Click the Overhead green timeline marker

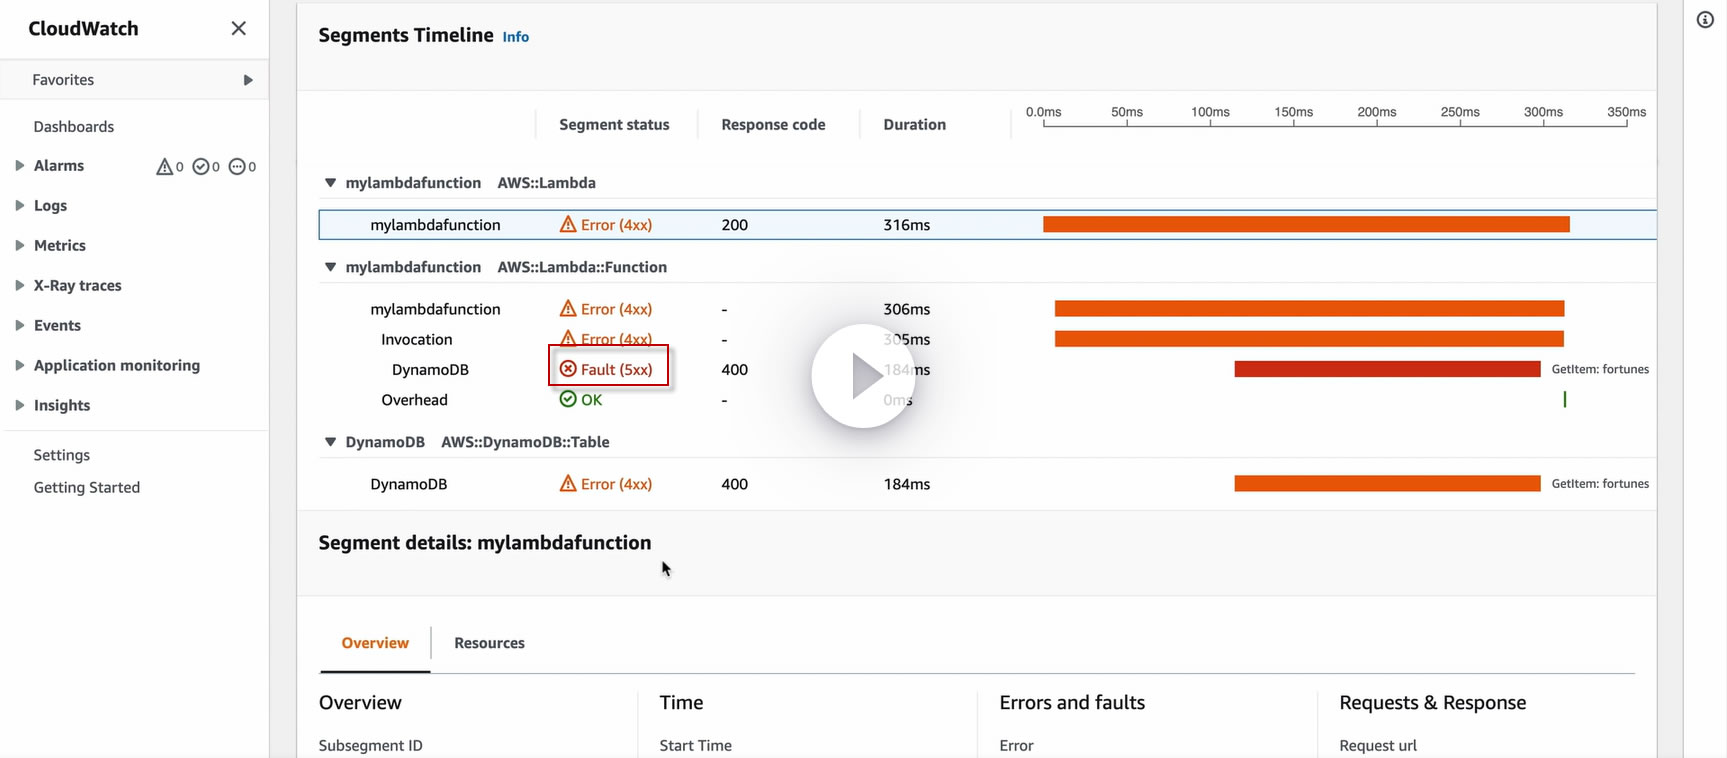click(x=1565, y=399)
